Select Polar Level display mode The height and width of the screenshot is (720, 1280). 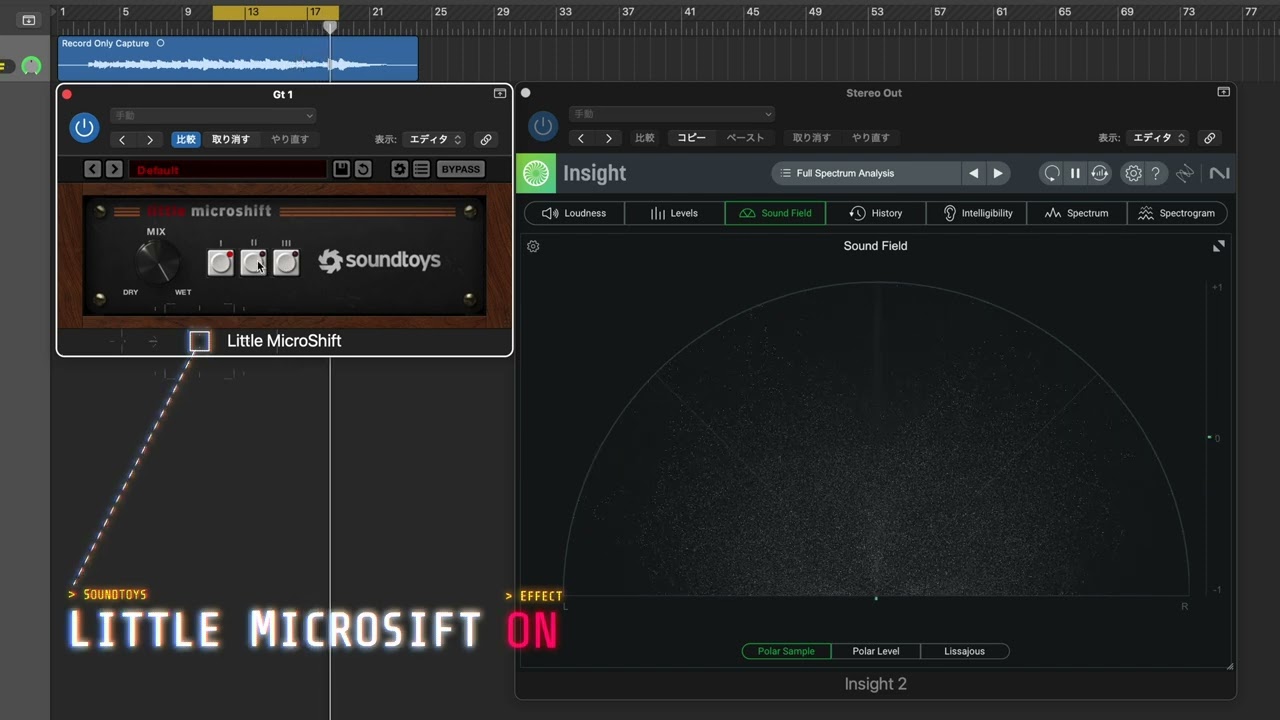(876, 651)
